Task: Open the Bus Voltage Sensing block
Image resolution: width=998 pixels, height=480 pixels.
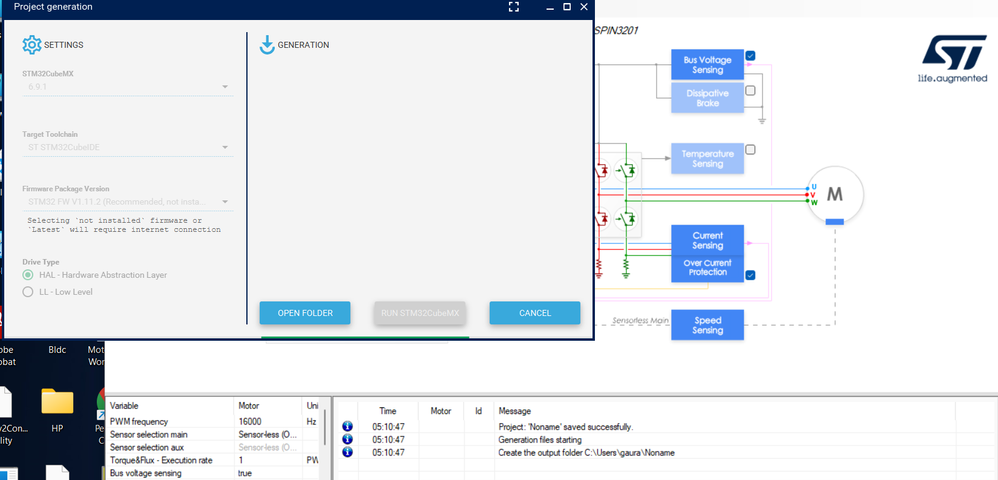Action: point(707,64)
